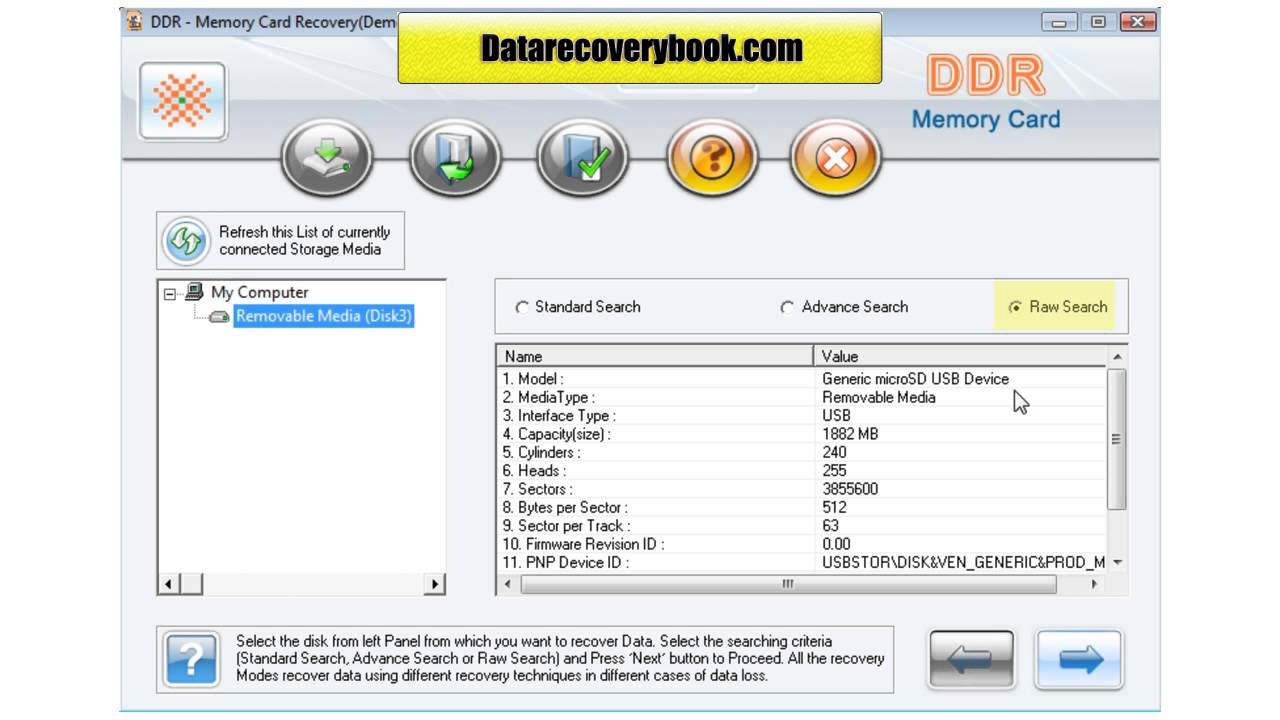Viewport: 1280px width, 720px height.
Task: Click the Value column header
Action: [960, 356]
